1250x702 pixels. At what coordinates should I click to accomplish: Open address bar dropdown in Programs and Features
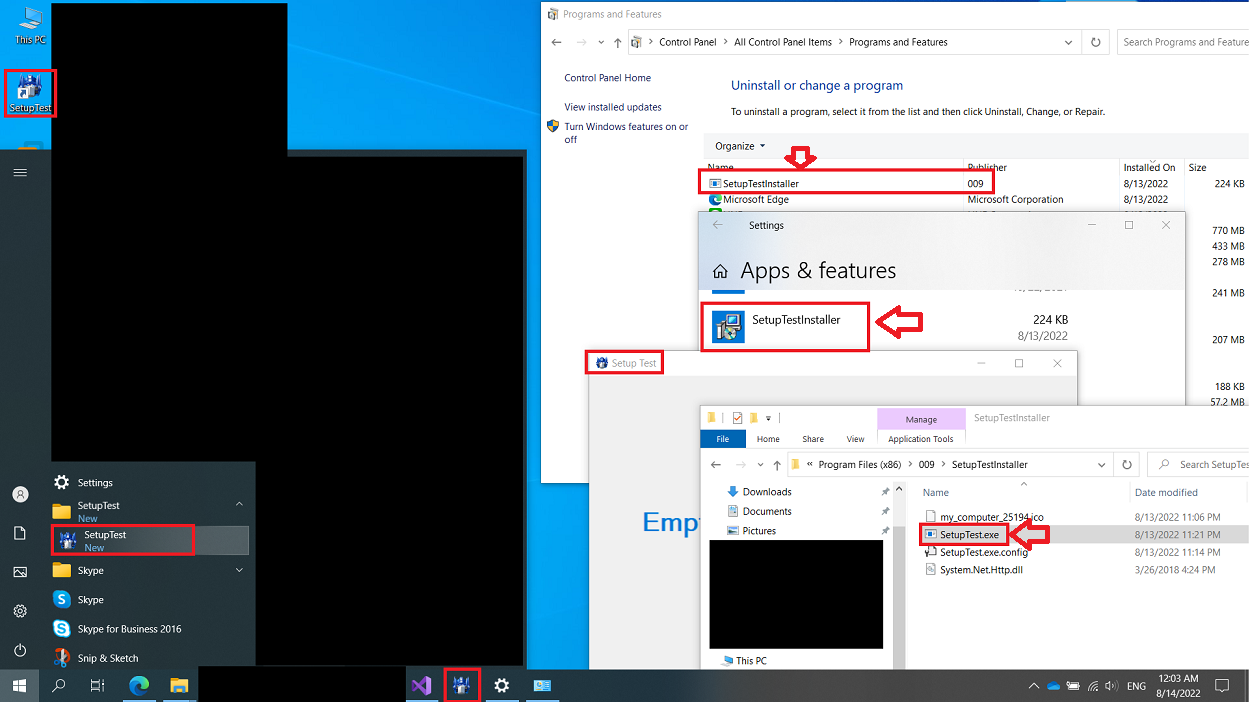point(1069,42)
